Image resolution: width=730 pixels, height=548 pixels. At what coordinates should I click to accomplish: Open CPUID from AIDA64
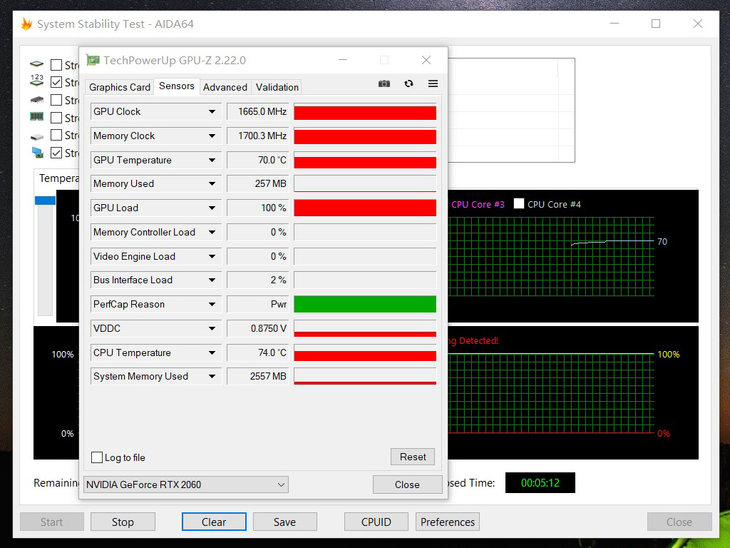click(376, 522)
